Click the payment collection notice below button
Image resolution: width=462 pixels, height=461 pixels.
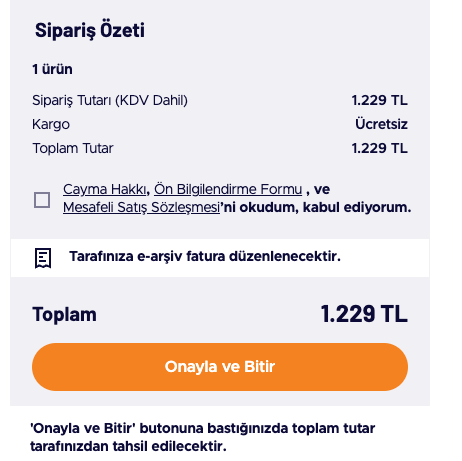(203, 437)
